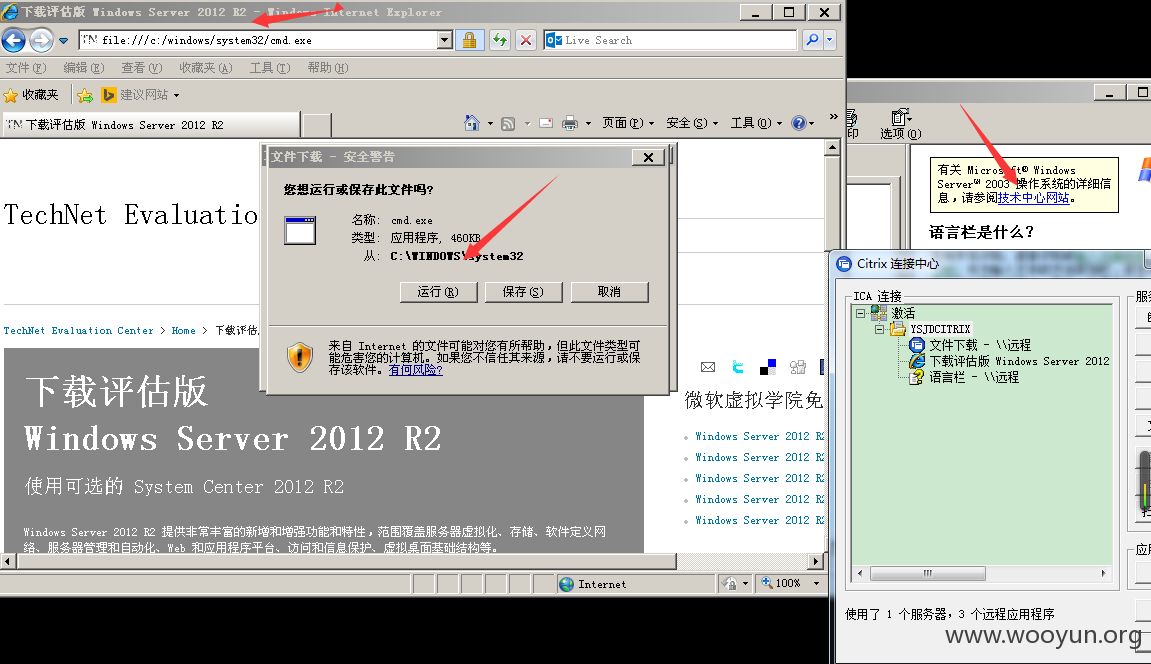Collapse the YSJDCITRIX server node
This screenshot has width=1151, height=664.
point(879,329)
